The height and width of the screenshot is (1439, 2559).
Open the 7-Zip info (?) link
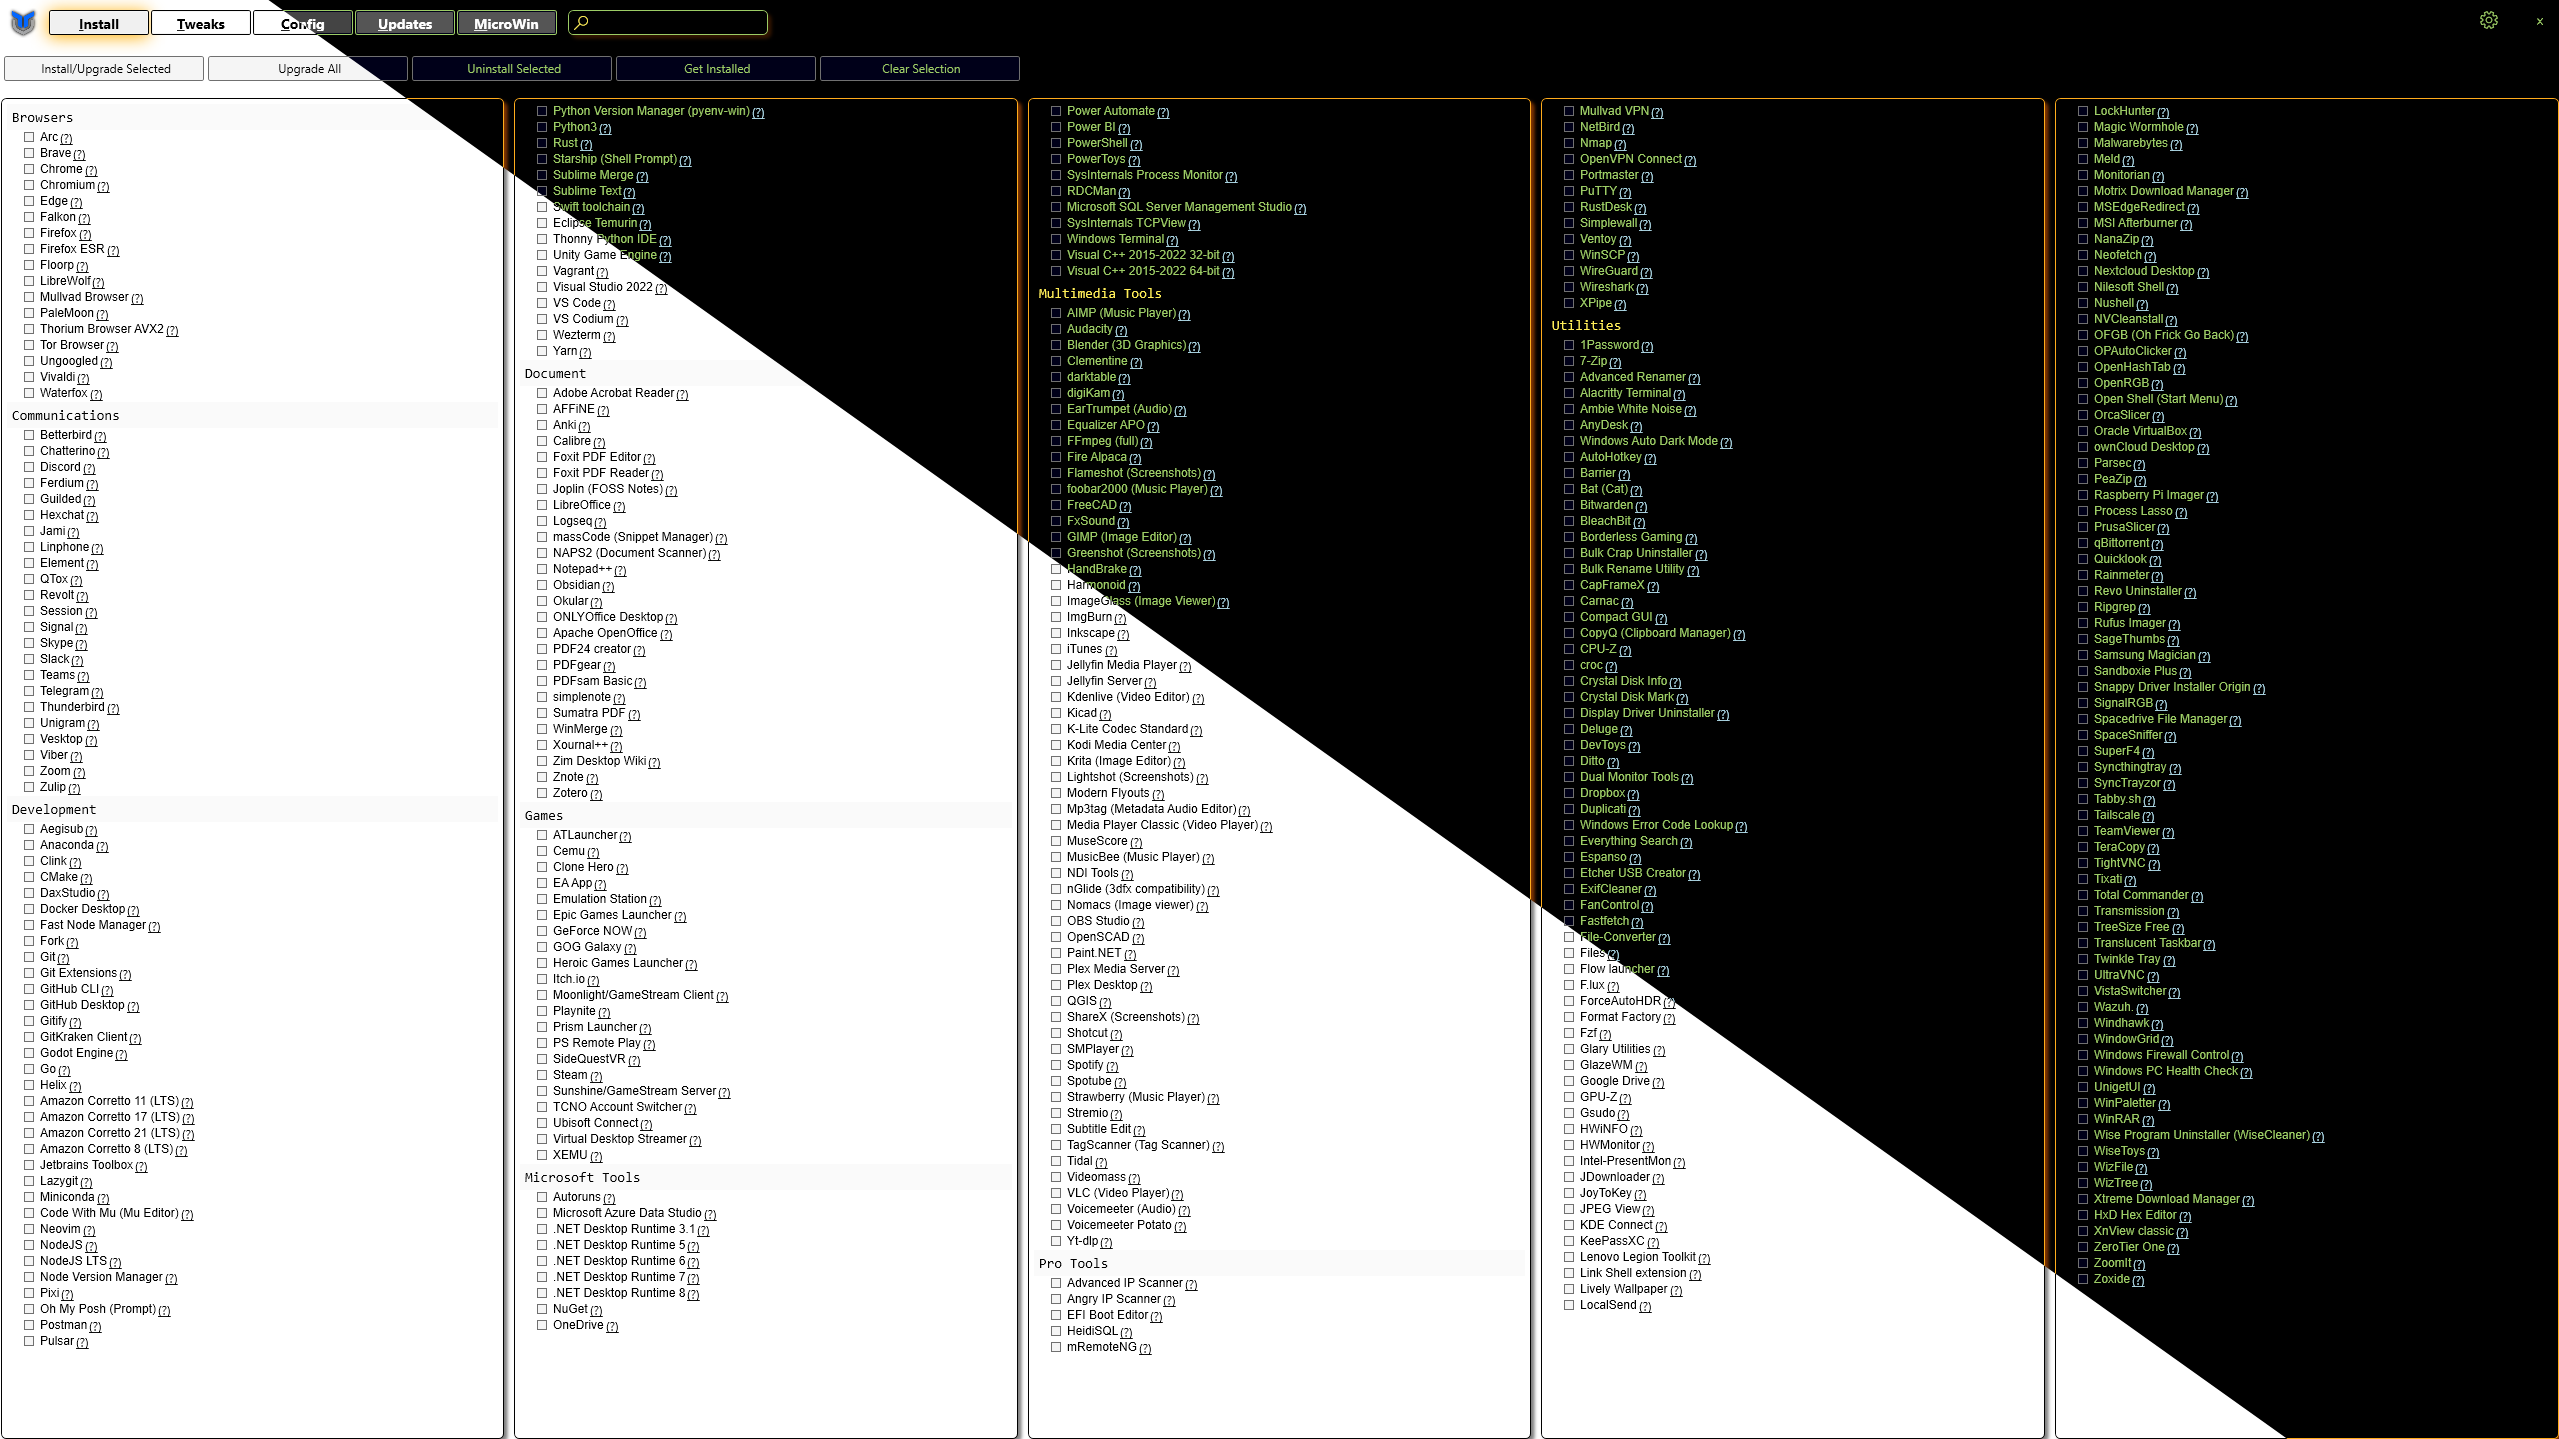(1615, 362)
